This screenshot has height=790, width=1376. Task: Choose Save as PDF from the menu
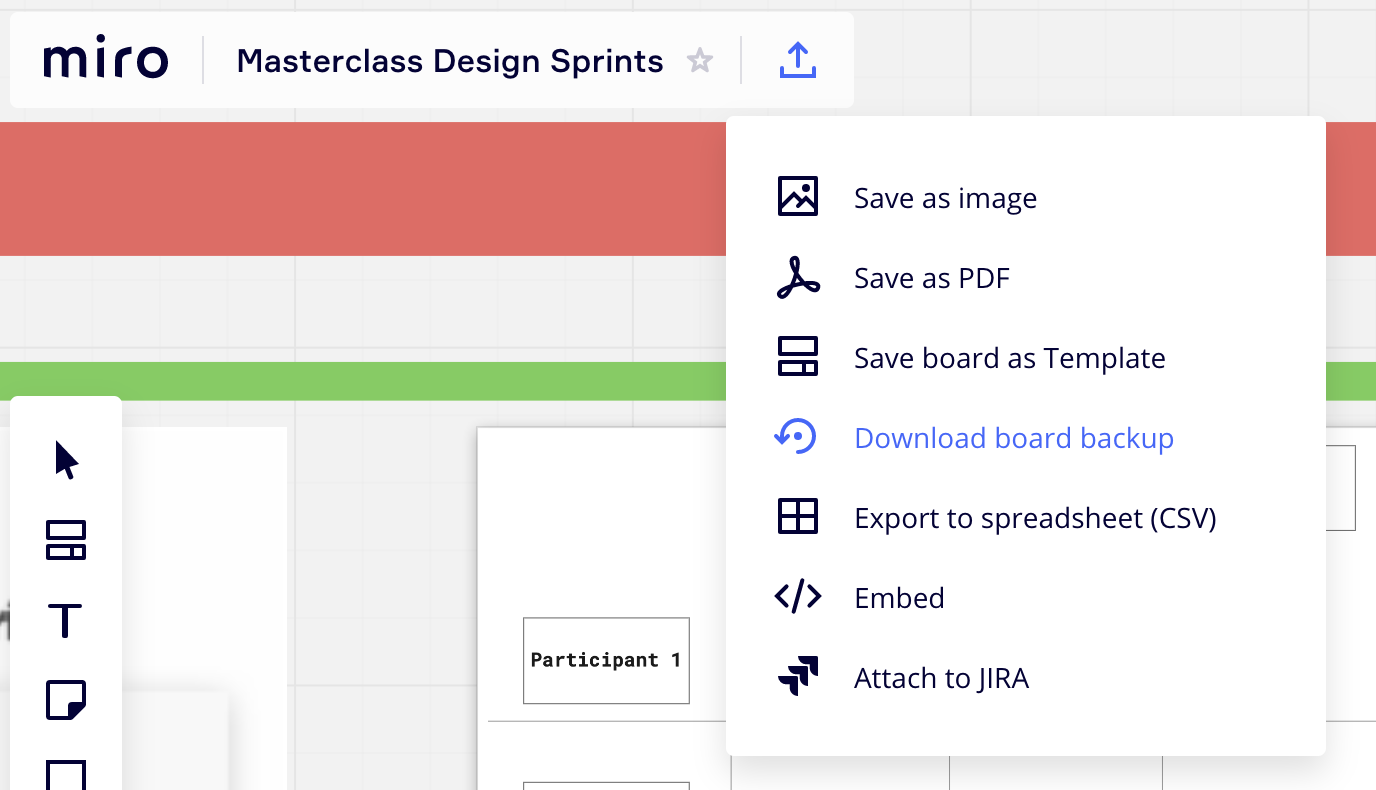(931, 278)
